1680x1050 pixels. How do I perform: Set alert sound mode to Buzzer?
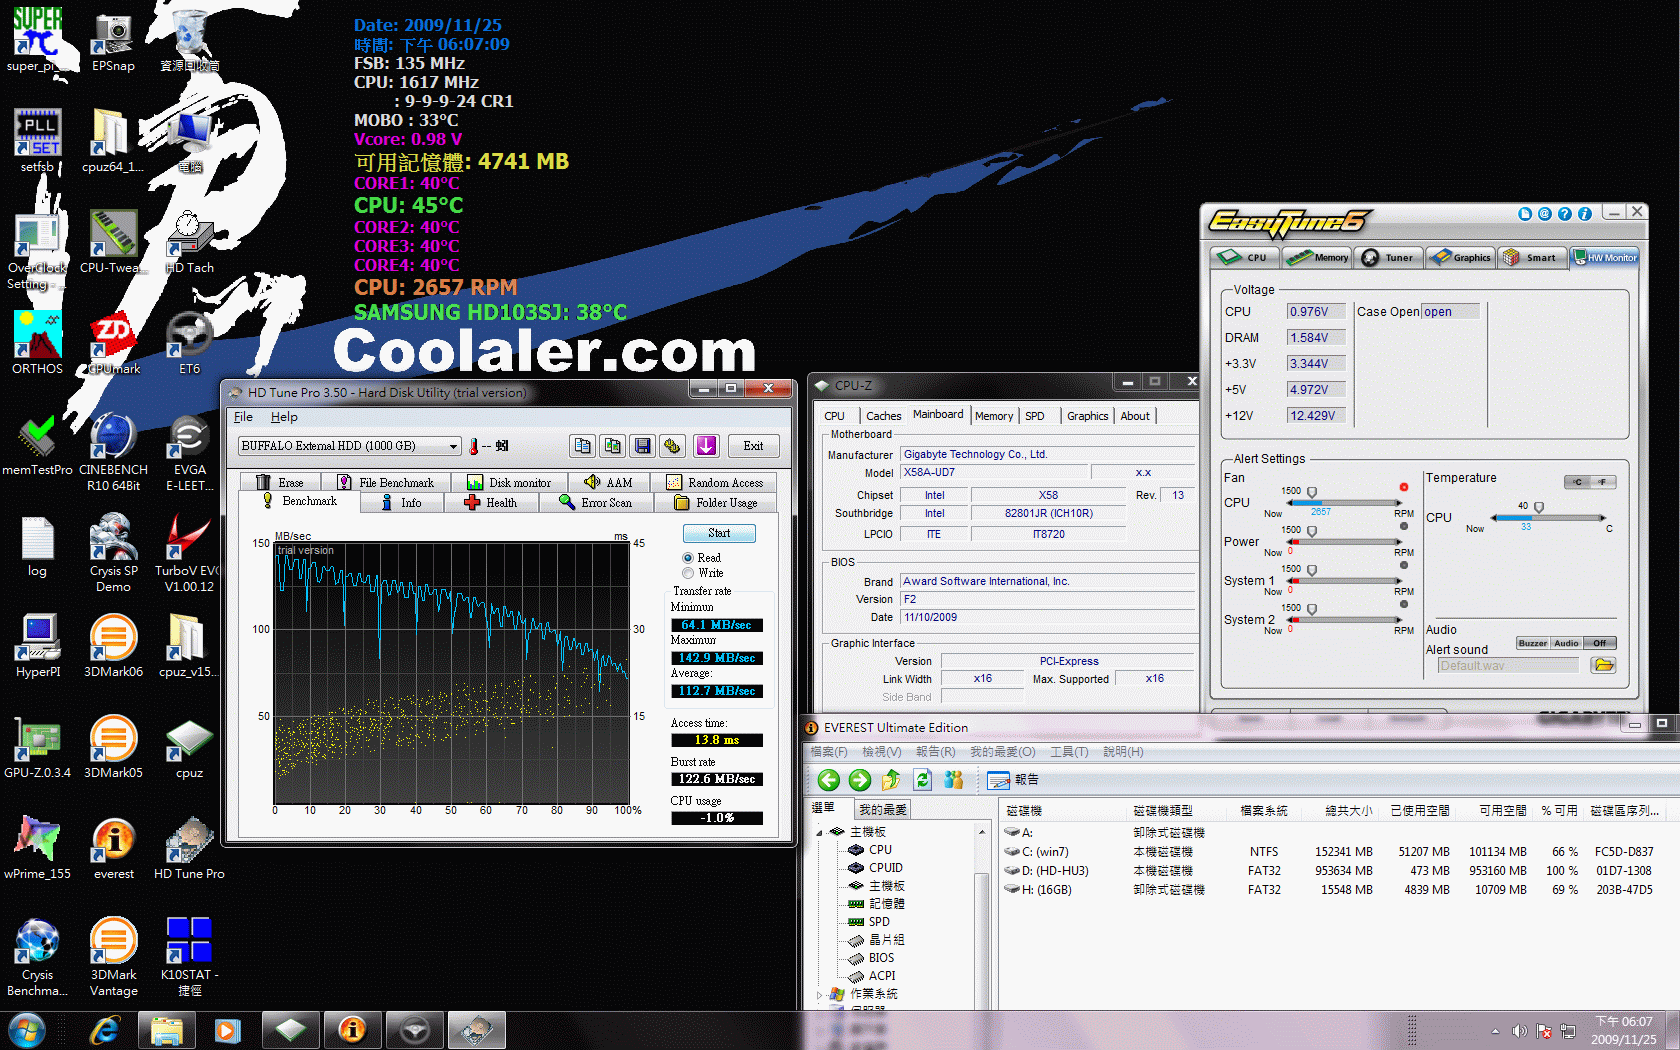click(1532, 643)
